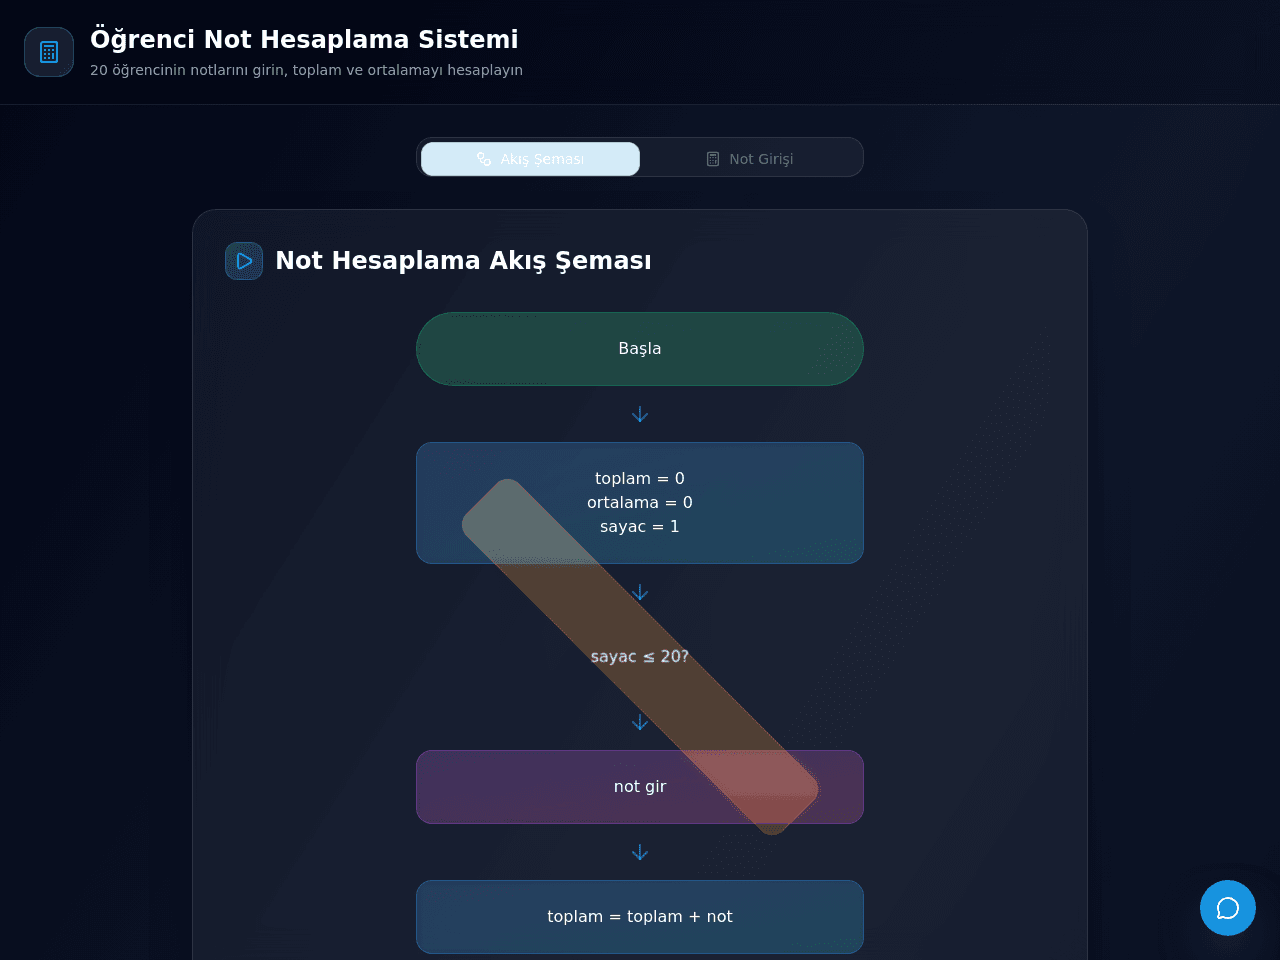The width and height of the screenshot is (1280, 960).
Task: Click the arrow under the initialization block
Action: (x=640, y=592)
